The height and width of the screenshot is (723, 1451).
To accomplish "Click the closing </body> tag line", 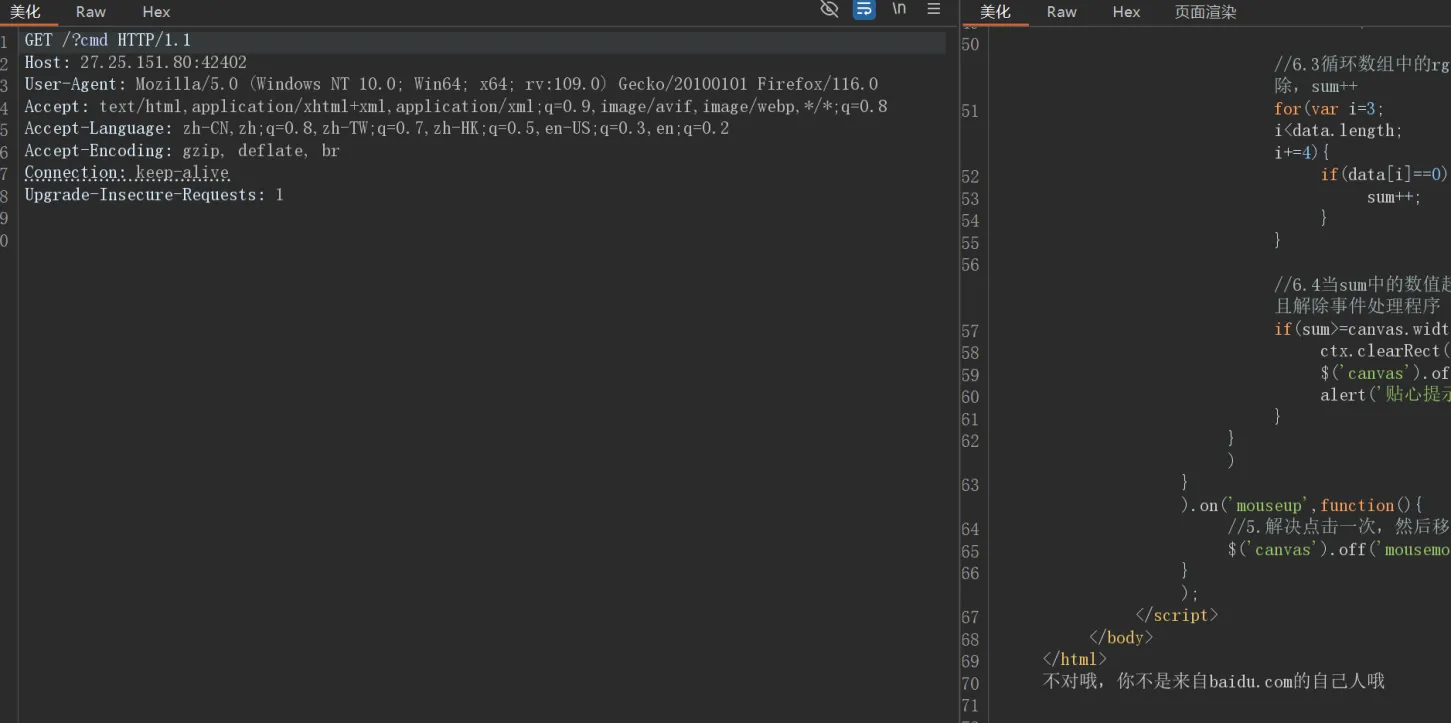I will pyautogui.click(x=1121, y=637).
